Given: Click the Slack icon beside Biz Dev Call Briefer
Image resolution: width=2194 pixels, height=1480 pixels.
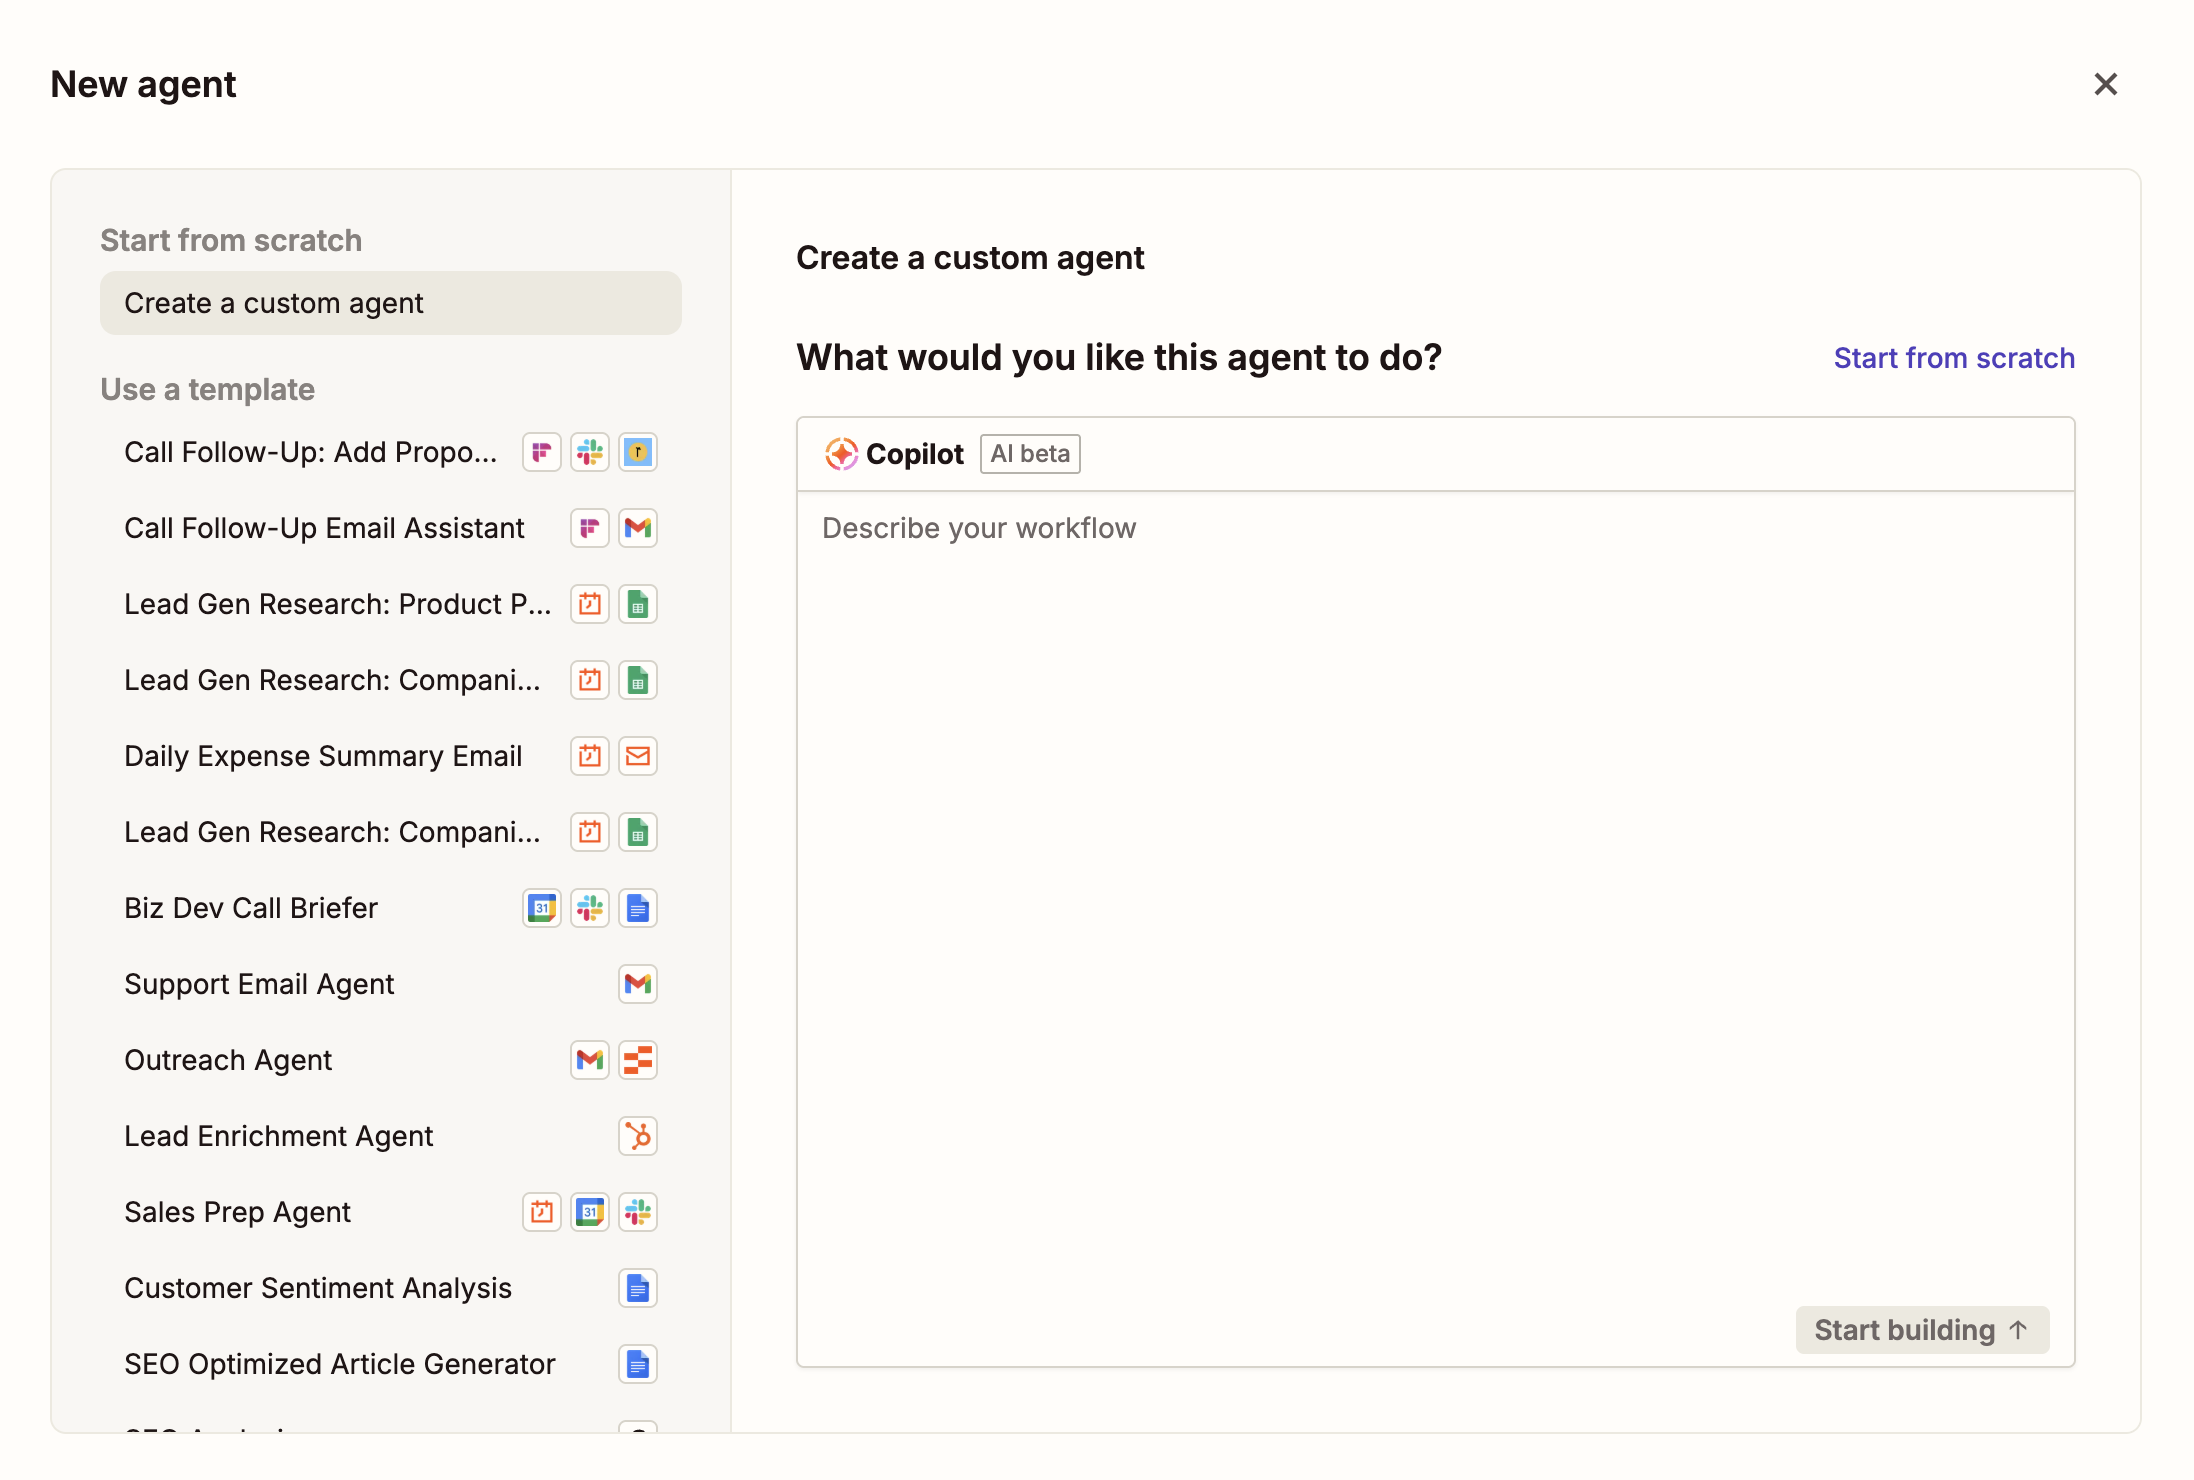Looking at the screenshot, I should tap(589, 907).
